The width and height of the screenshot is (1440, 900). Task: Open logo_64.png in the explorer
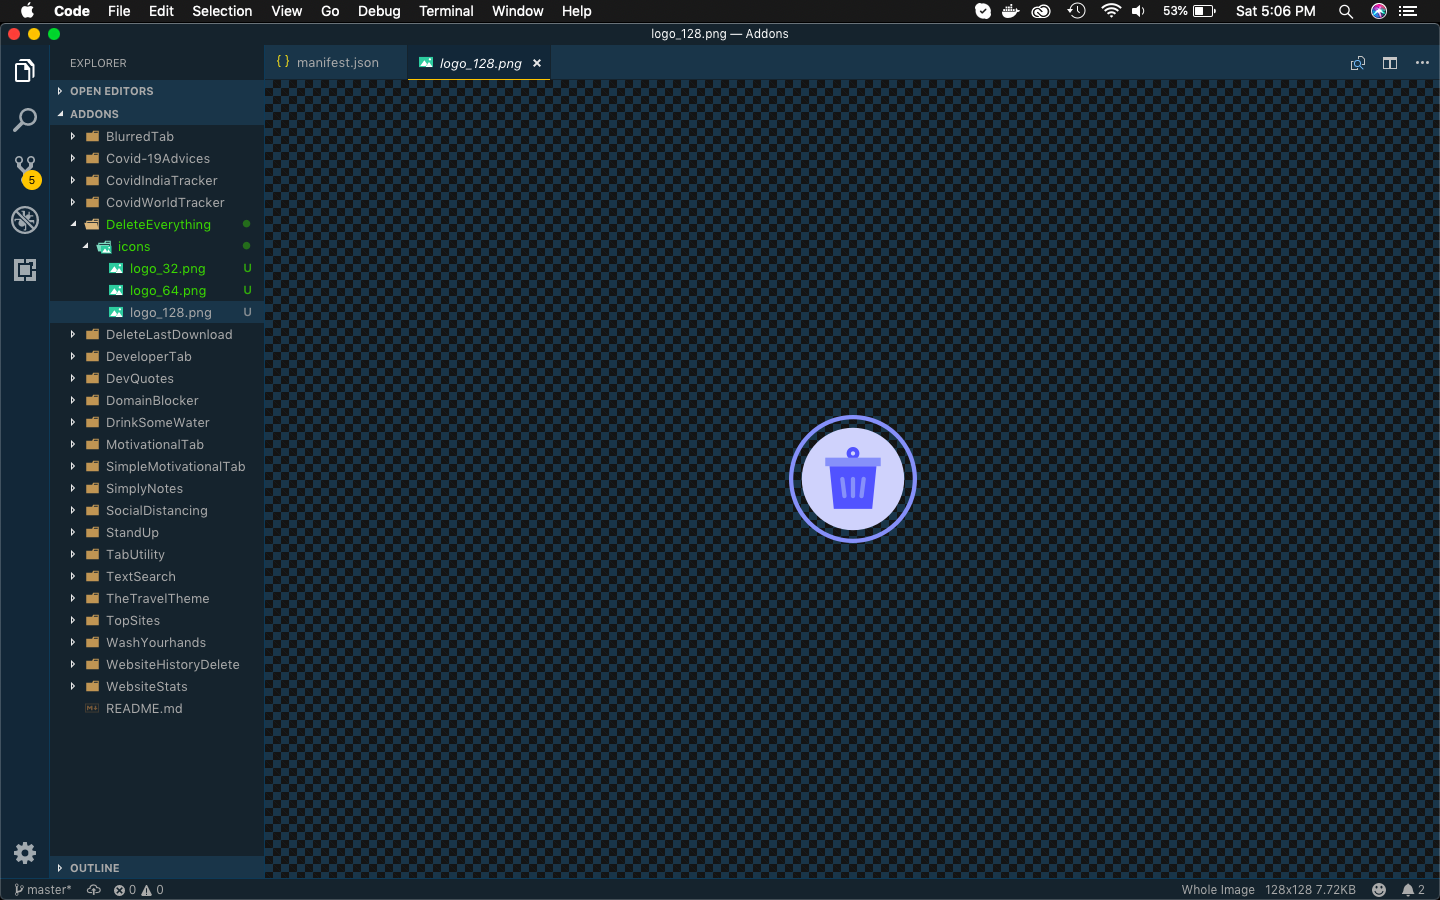pos(157,291)
